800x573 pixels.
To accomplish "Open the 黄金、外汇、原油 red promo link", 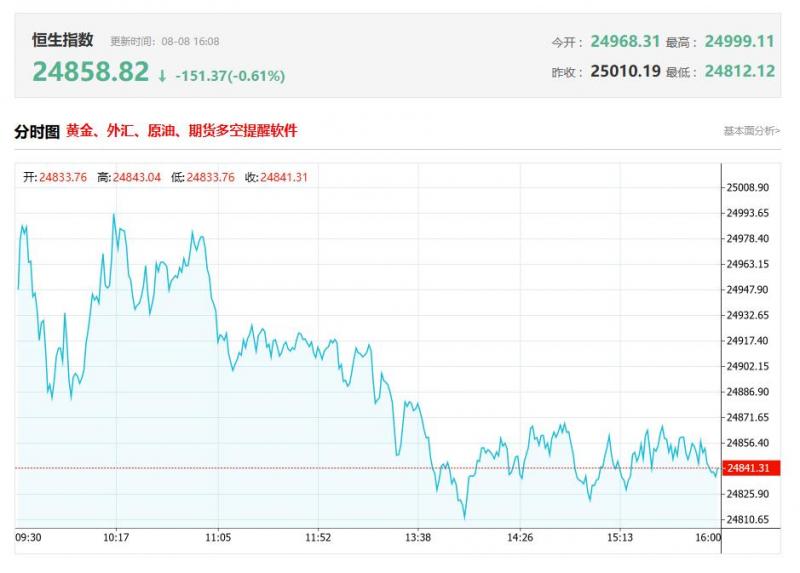I will [x=182, y=131].
